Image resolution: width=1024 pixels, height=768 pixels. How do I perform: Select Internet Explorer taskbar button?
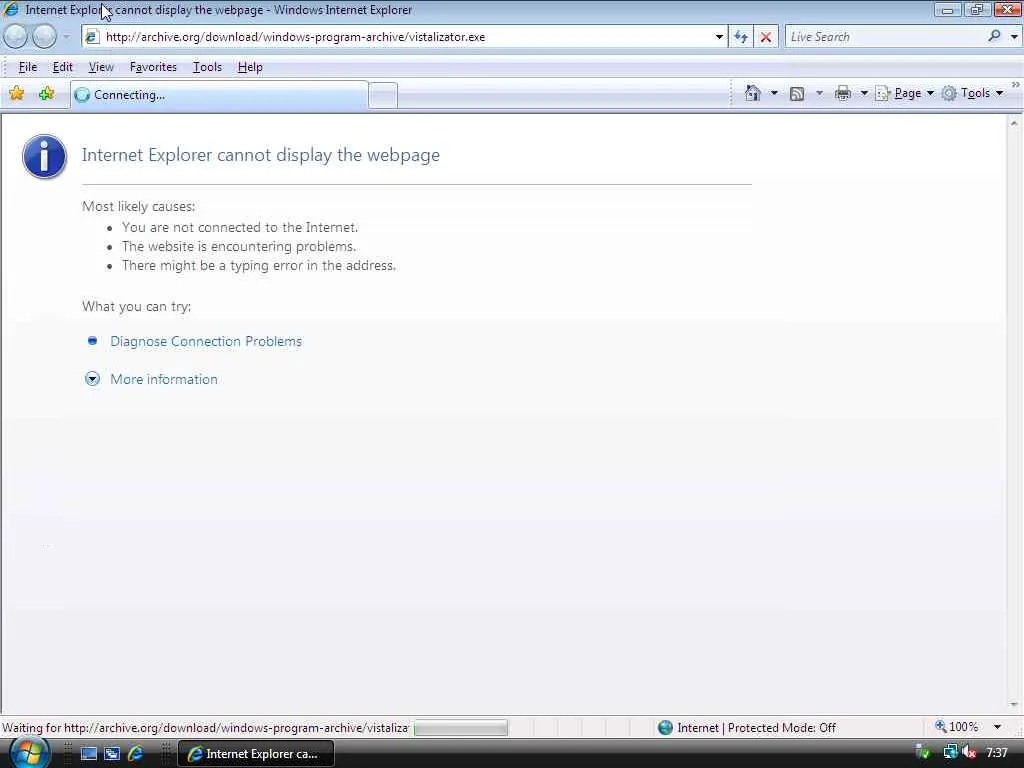tap(256, 754)
